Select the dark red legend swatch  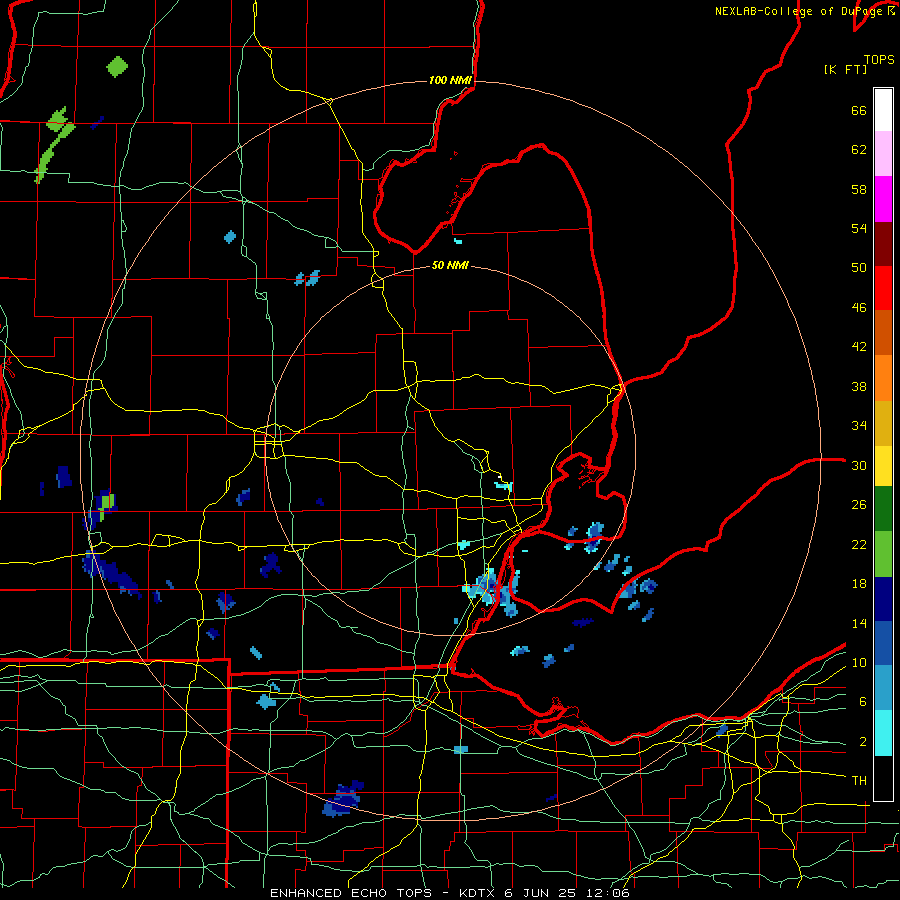coord(883,244)
